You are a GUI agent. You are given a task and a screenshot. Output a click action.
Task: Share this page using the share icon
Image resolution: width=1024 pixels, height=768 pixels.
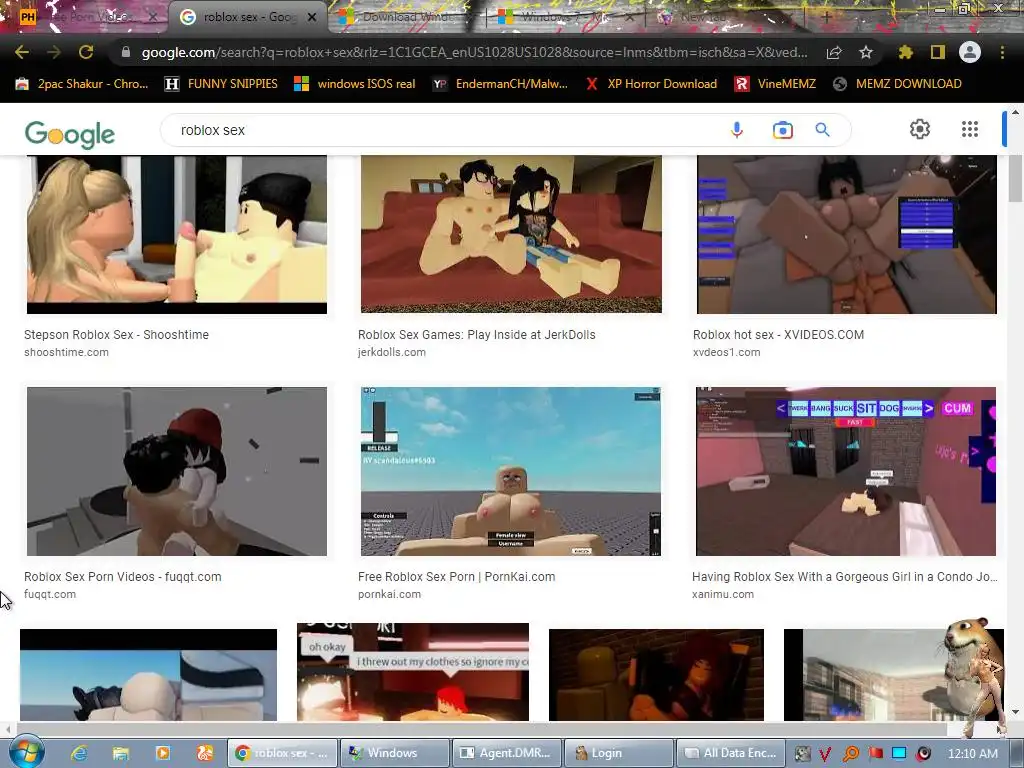(x=834, y=52)
